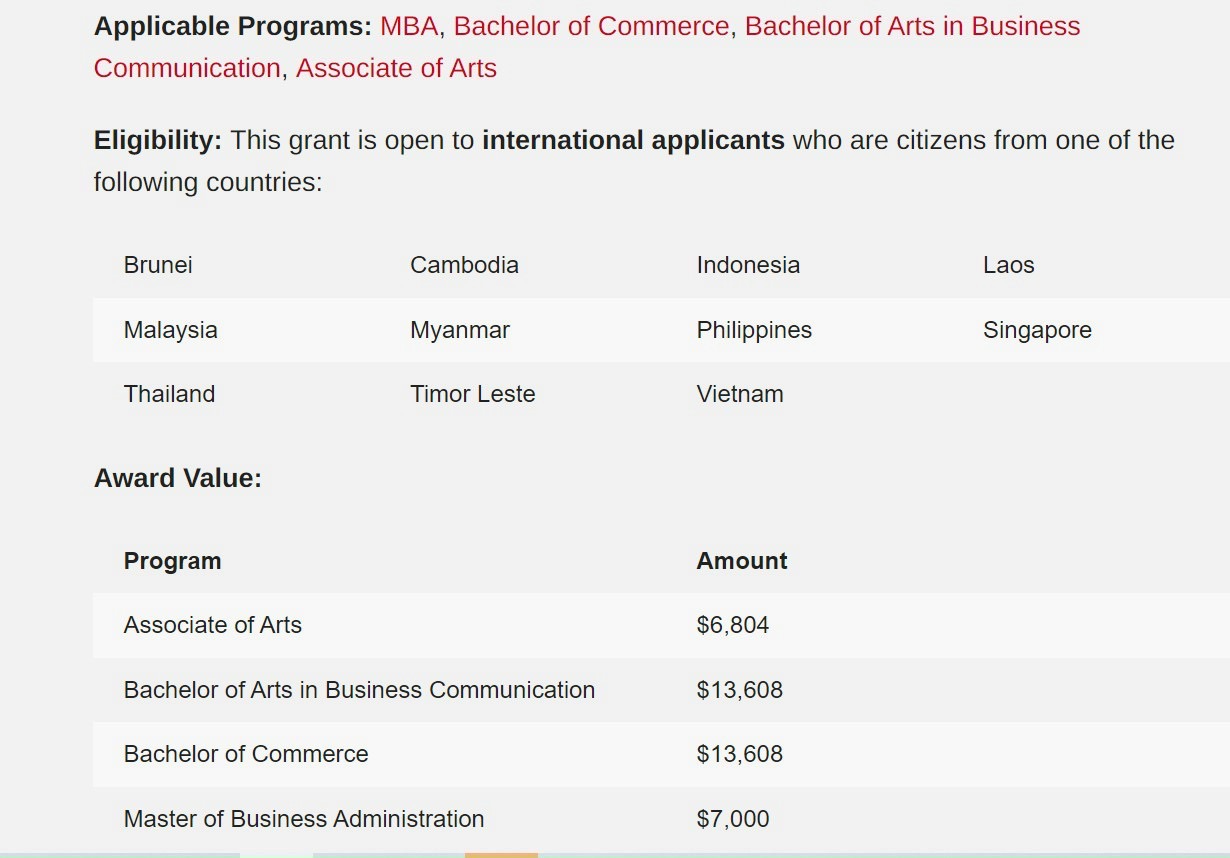This screenshot has width=1230, height=858.
Task: Click Singapore in the eligibility table
Action: 1037,330
